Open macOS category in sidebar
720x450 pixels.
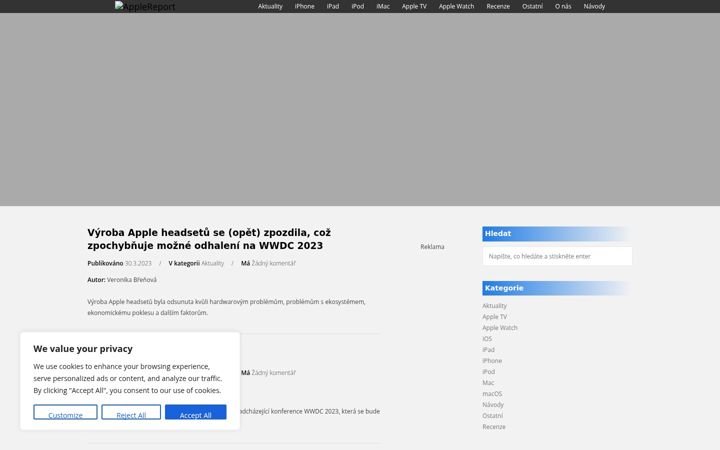click(x=492, y=394)
